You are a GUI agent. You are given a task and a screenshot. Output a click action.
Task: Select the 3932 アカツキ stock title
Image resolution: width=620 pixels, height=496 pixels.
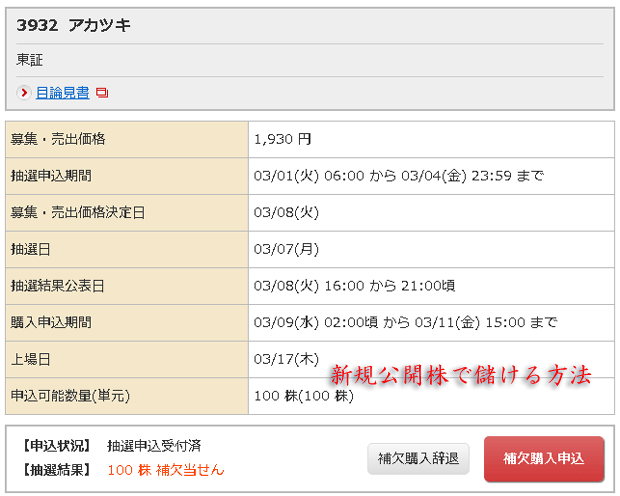click(74, 25)
